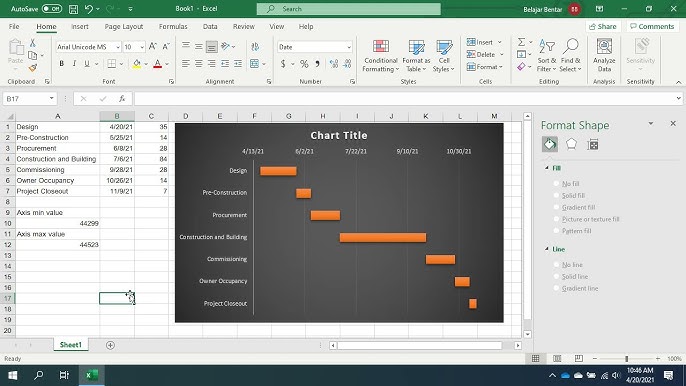Click the Share button

coord(603,27)
